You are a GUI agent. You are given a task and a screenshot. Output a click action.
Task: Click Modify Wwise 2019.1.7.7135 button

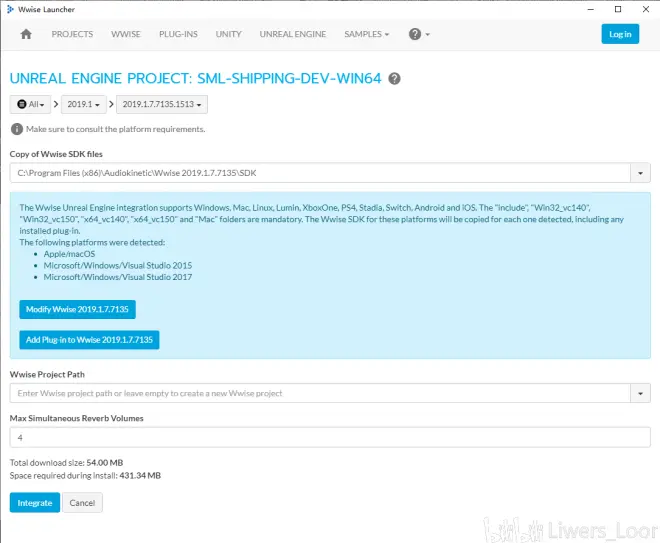click(x=77, y=309)
